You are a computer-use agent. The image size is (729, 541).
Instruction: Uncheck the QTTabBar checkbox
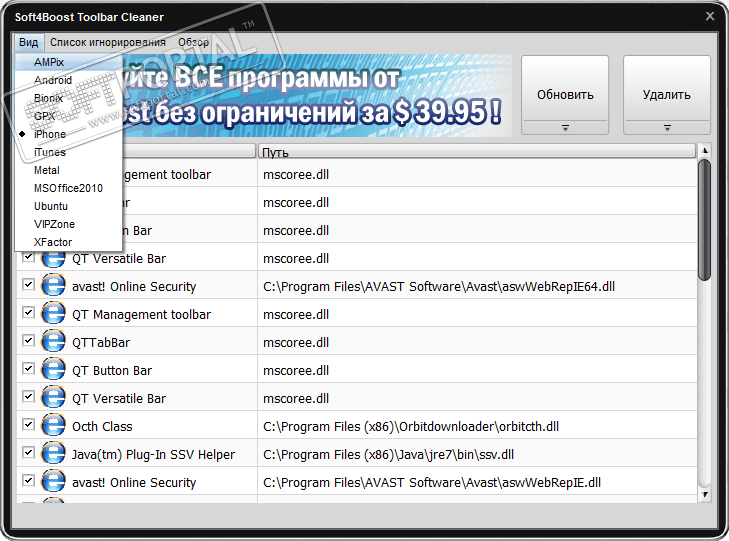28,340
